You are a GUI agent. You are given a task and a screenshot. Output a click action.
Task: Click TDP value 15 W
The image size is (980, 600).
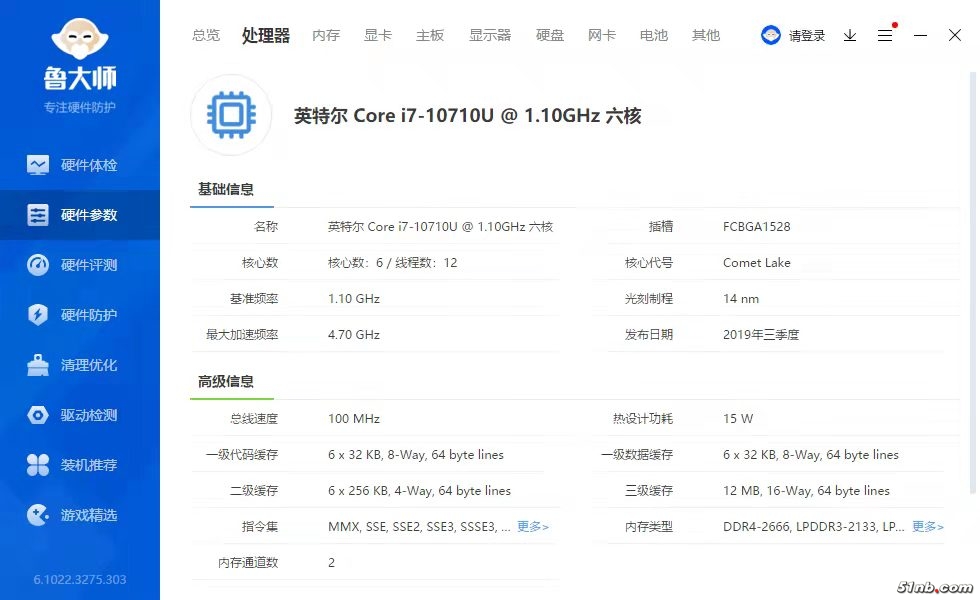pos(738,419)
